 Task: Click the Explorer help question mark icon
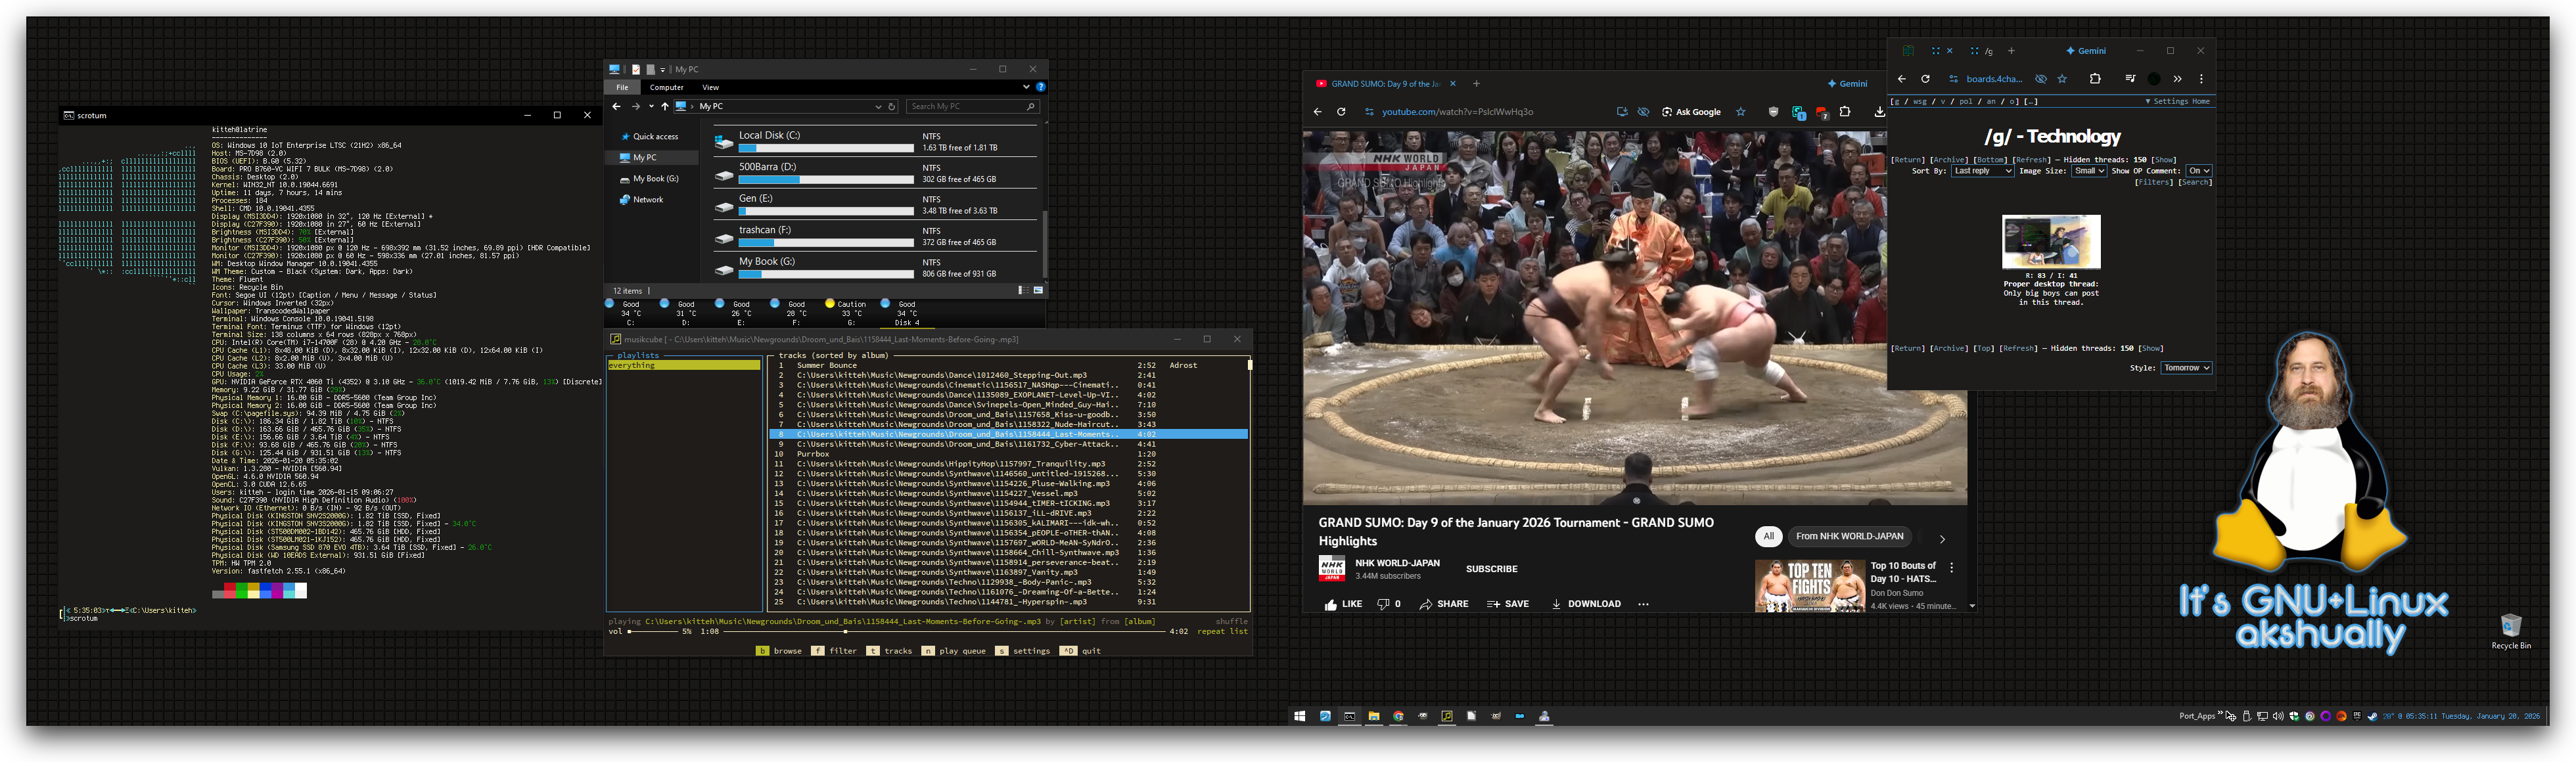pyautogui.click(x=1040, y=87)
